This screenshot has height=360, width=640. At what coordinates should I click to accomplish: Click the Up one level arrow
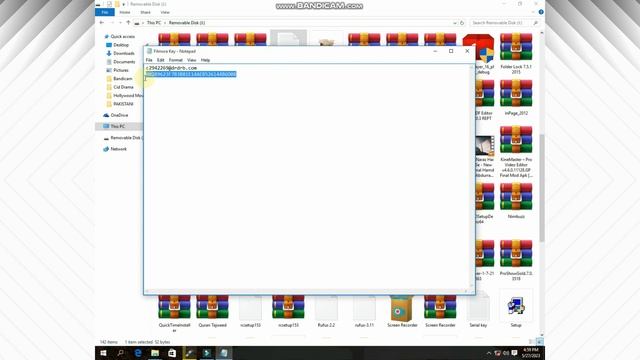click(128, 23)
